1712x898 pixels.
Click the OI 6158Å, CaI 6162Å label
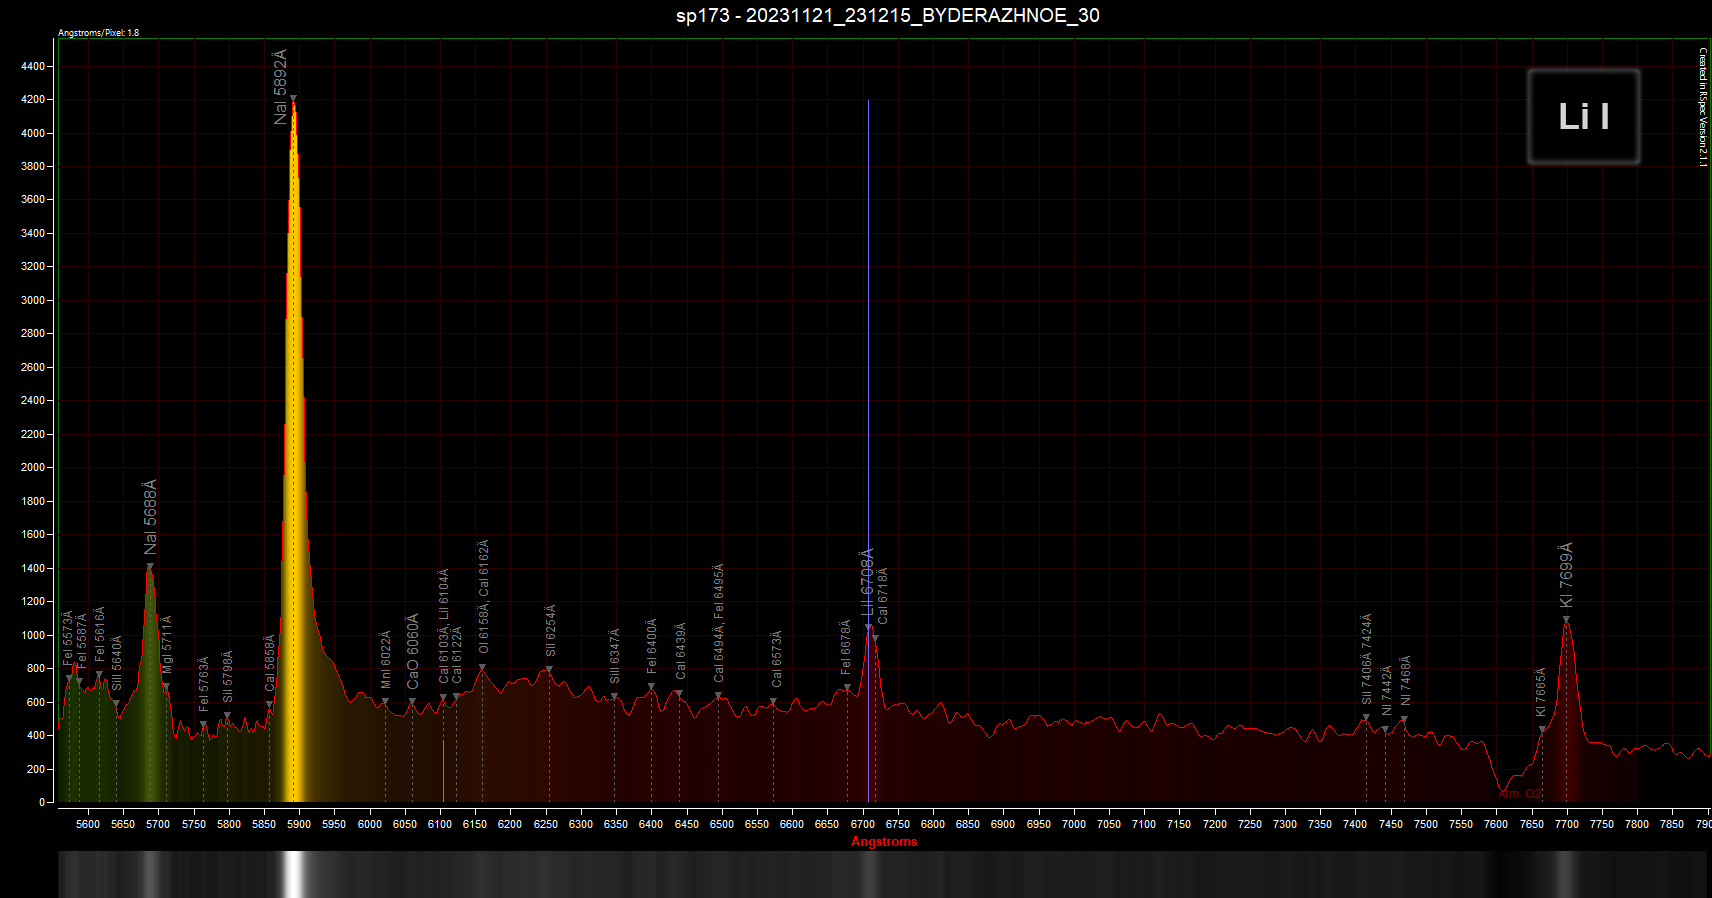pos(484,597)
